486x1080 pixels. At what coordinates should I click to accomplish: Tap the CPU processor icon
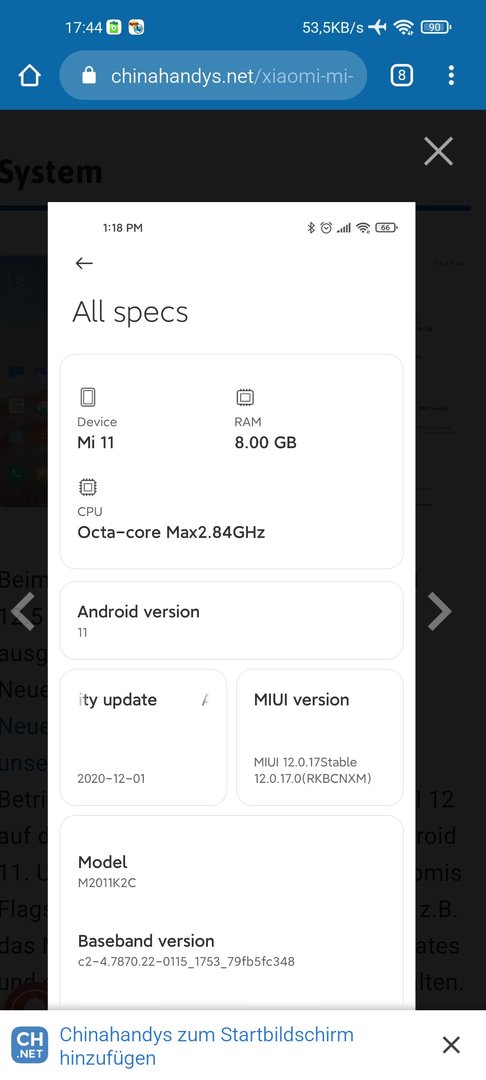point(87,488)
